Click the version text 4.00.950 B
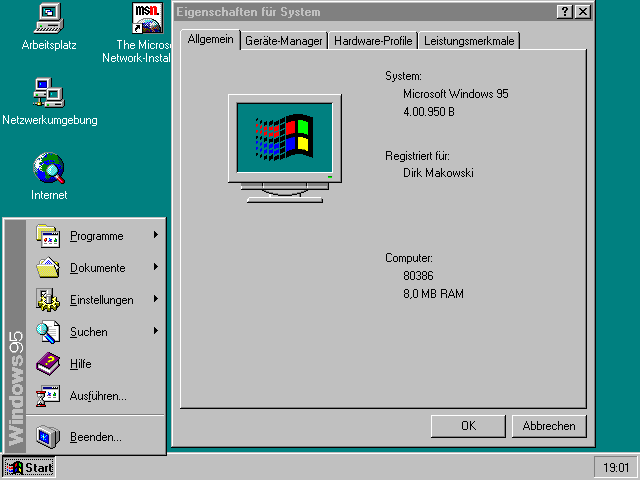The width and height of the screenshot is (640, 480). click(x=429, y=112)
